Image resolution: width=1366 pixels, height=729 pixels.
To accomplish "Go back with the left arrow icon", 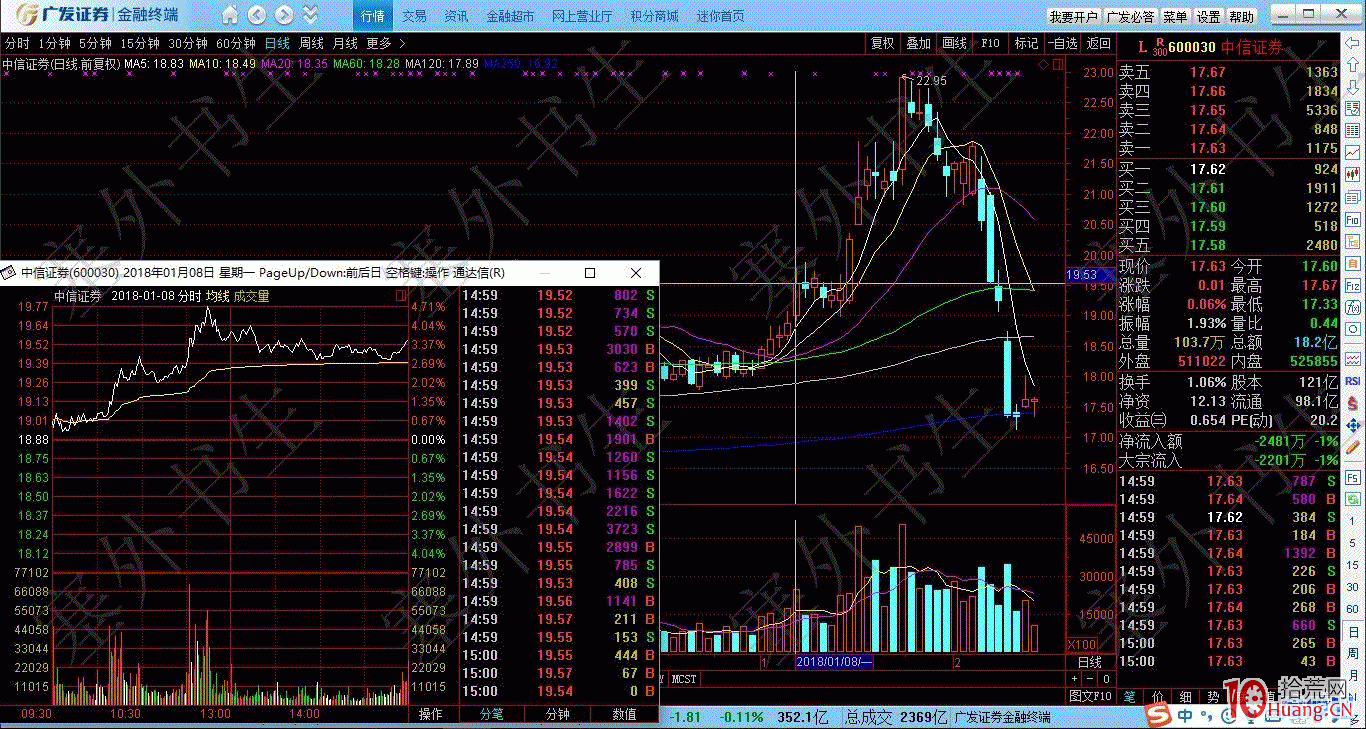I will (x=257, y=15).
